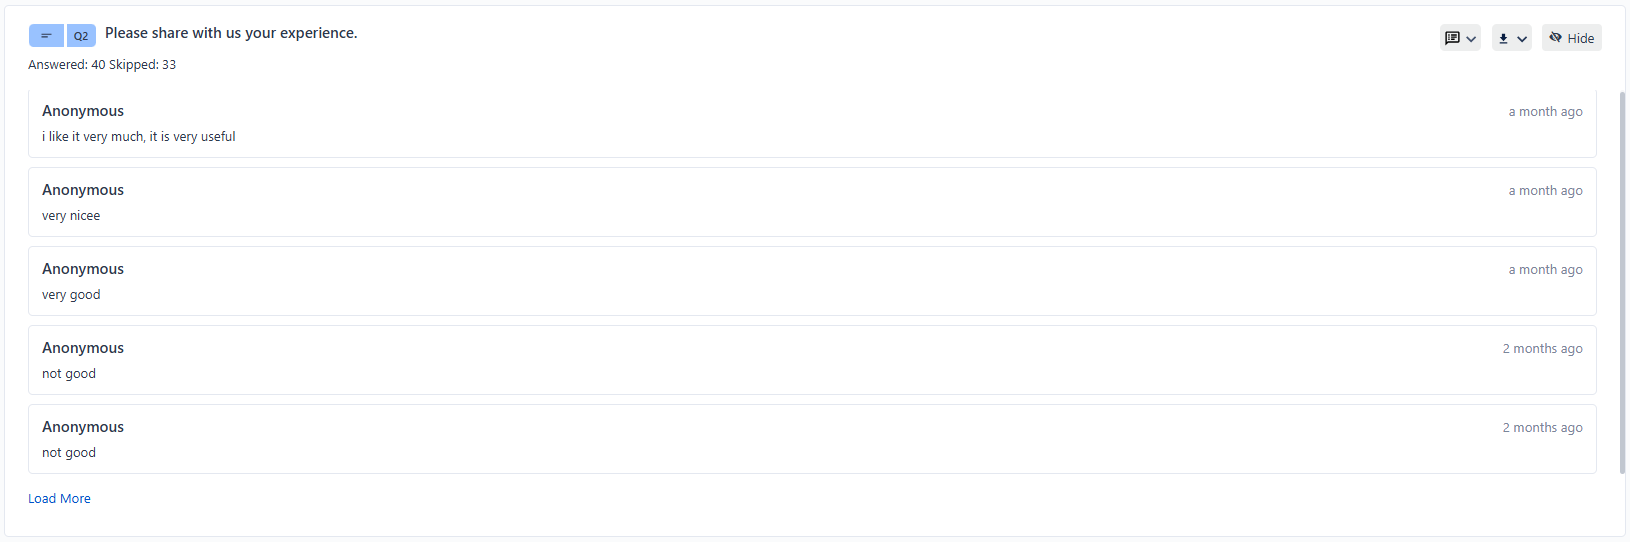Select the "i like it very much" response

click(139, 137)
